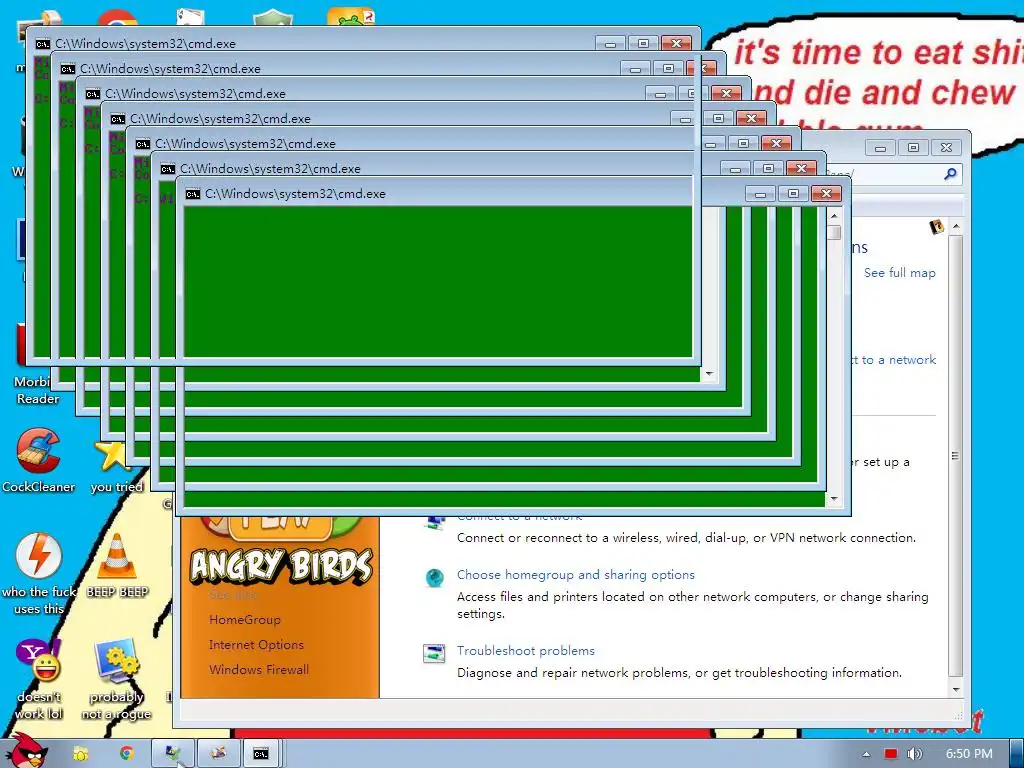Open Windows Firewall from the sidebar
Viewport: 1024px width, 768px height.
259,669
